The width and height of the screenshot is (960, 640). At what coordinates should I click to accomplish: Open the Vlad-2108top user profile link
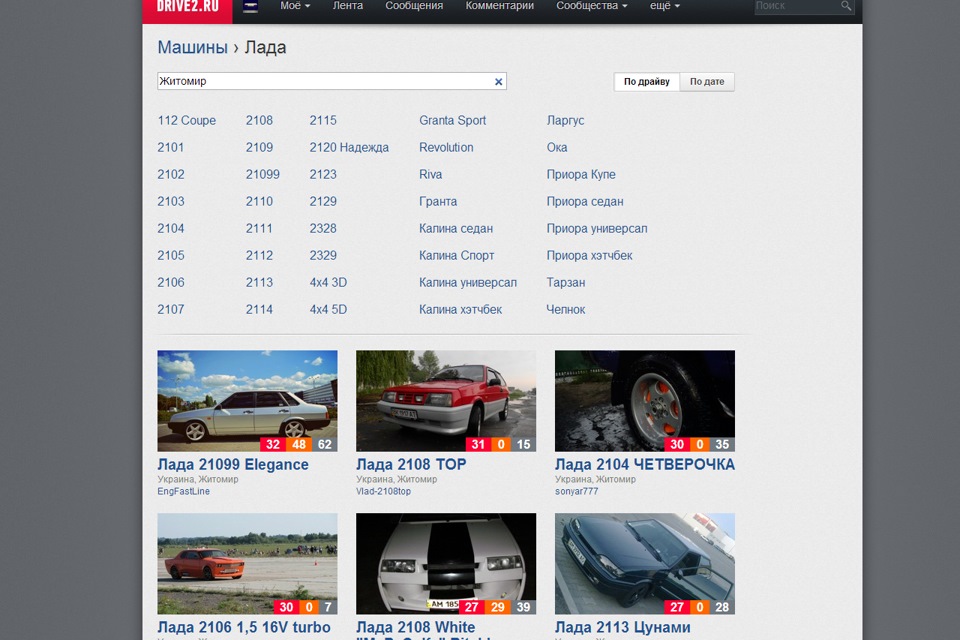pos(383,491)
